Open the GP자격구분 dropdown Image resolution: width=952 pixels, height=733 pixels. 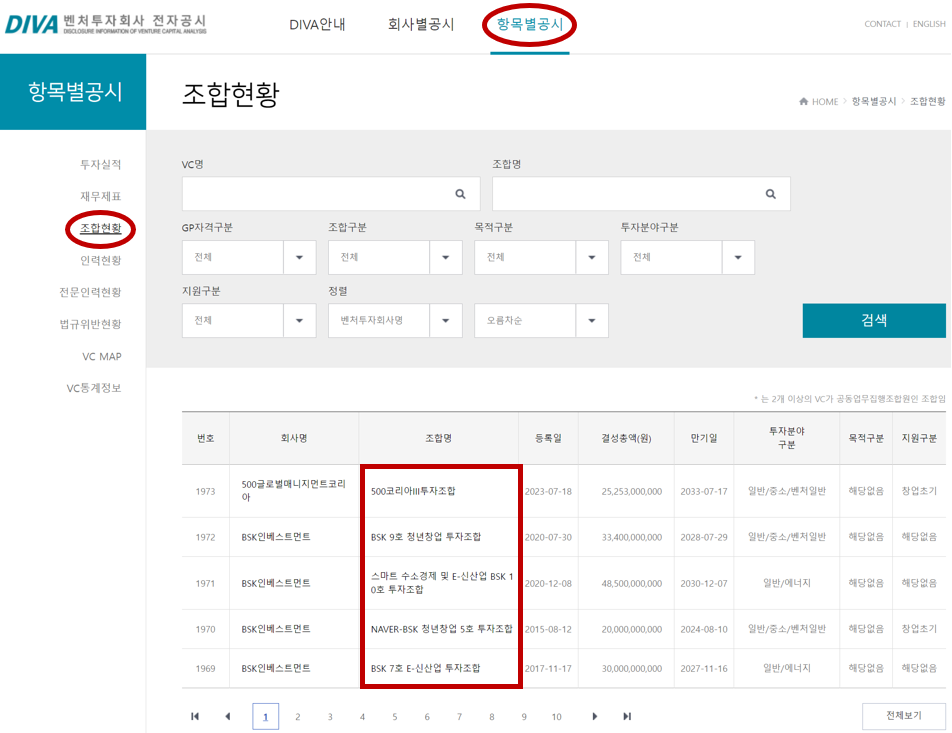click(x=249, y=257)
